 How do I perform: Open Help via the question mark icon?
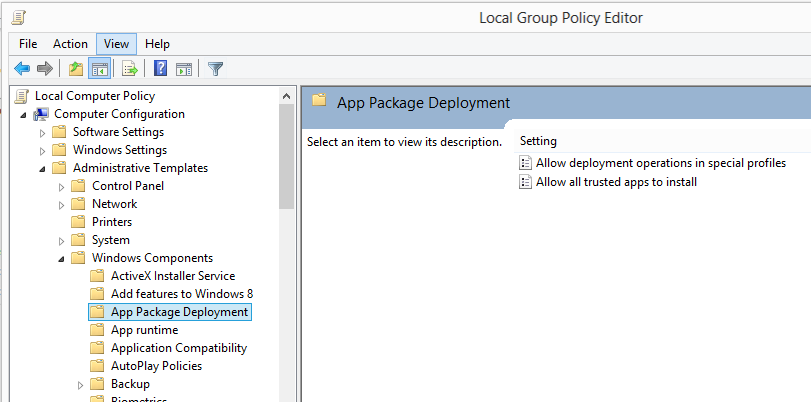pyautogui.click(x=160, y=68)
